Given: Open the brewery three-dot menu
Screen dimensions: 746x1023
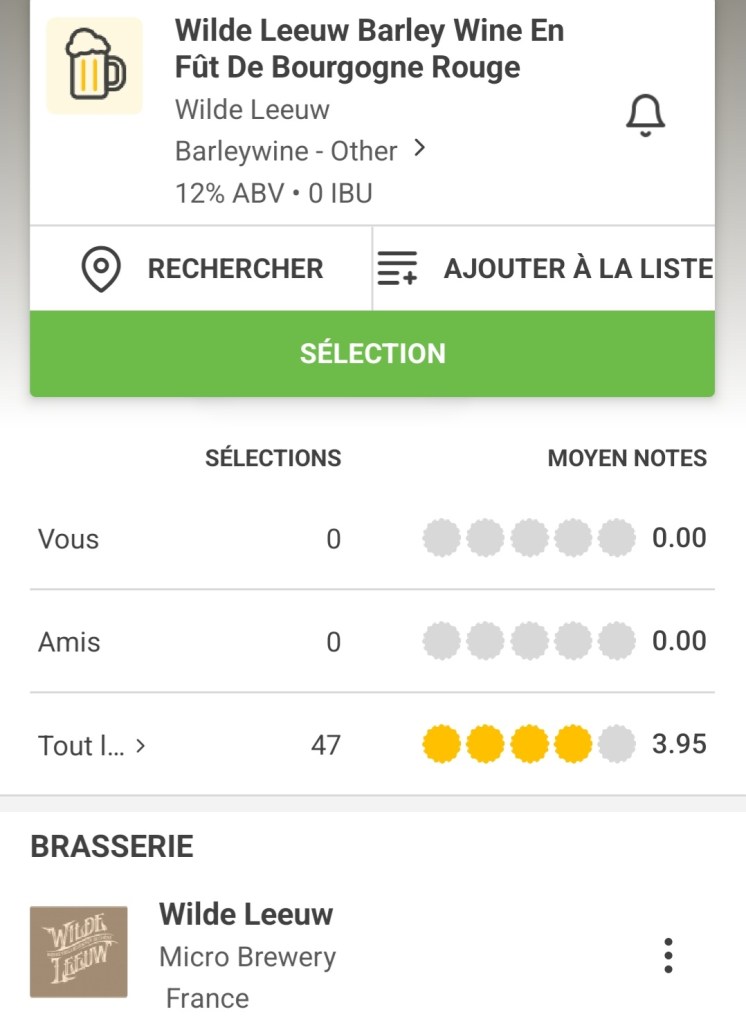Looking at the screenshot, I should coord(668,956).
